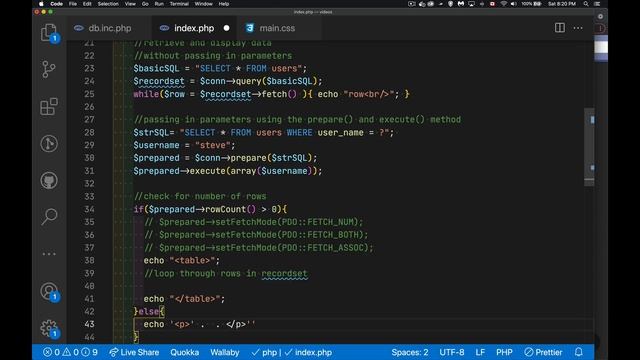Click the warnings count in status bar
The height and width of the screenshot is (360, 640).
click(71, 352)
